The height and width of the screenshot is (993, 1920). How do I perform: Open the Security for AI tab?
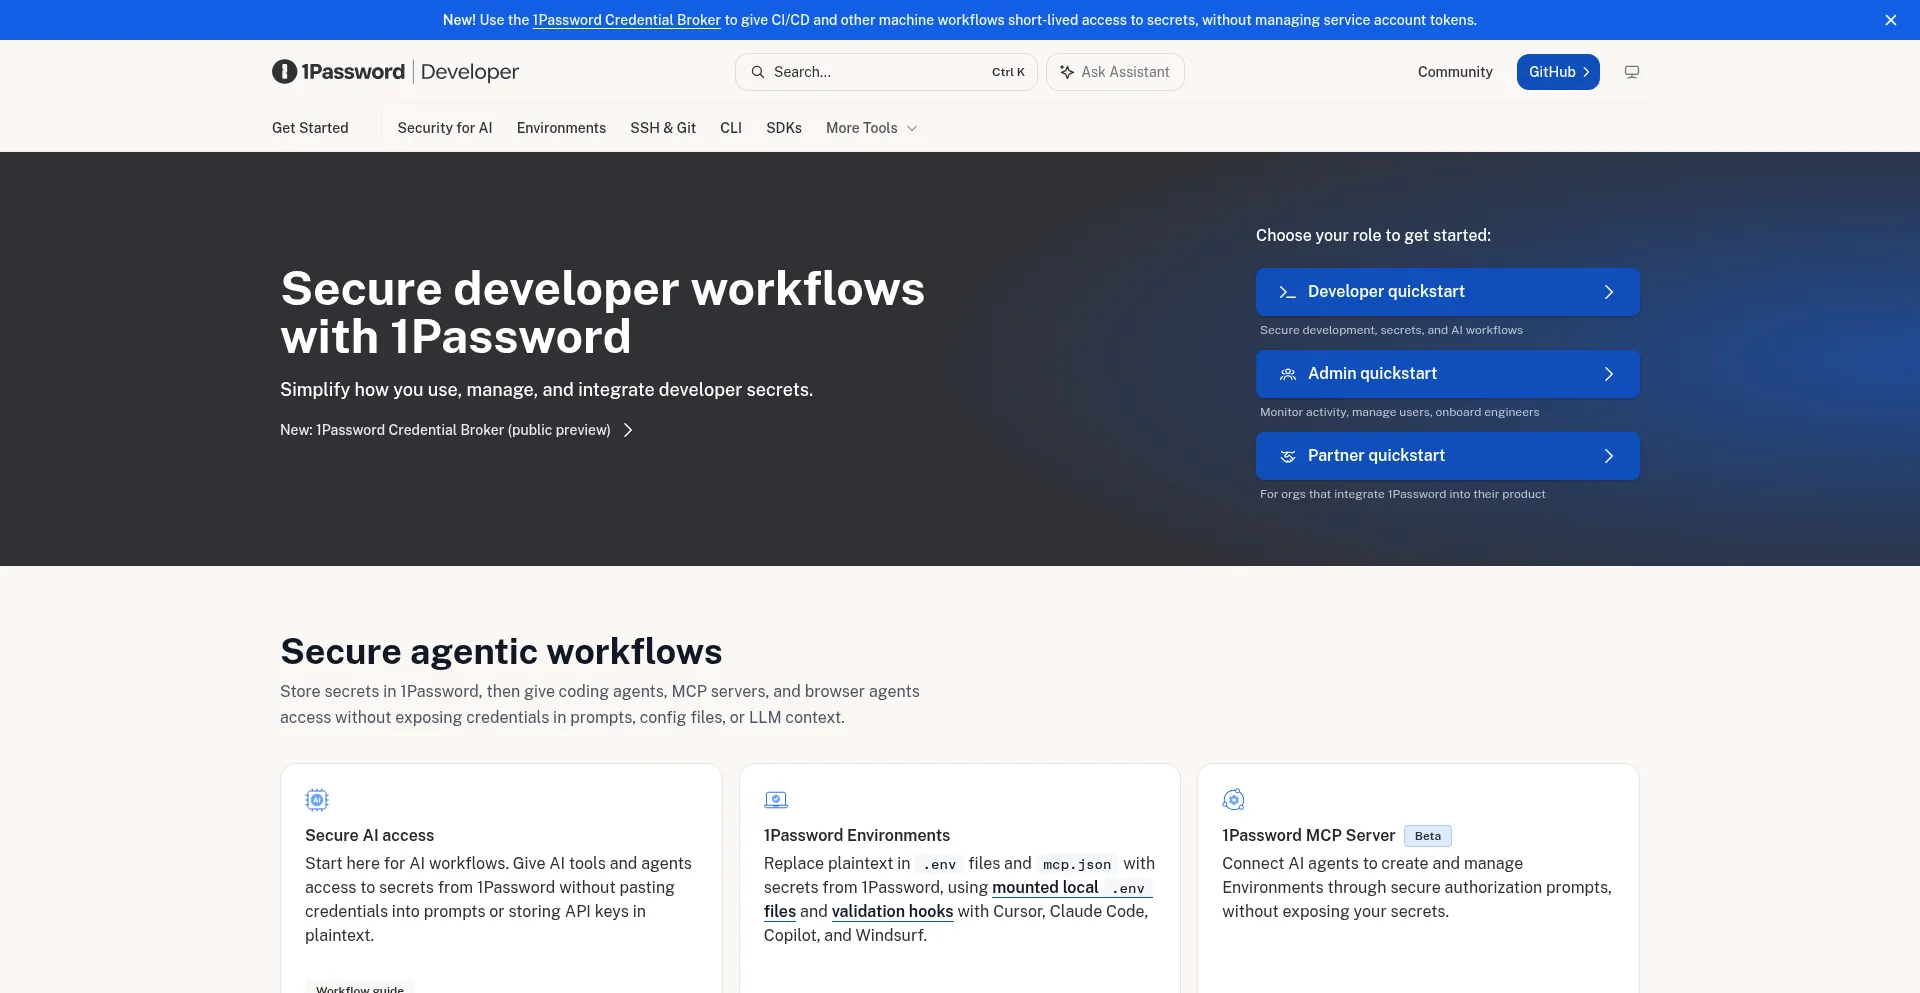[x=445, y=128]
